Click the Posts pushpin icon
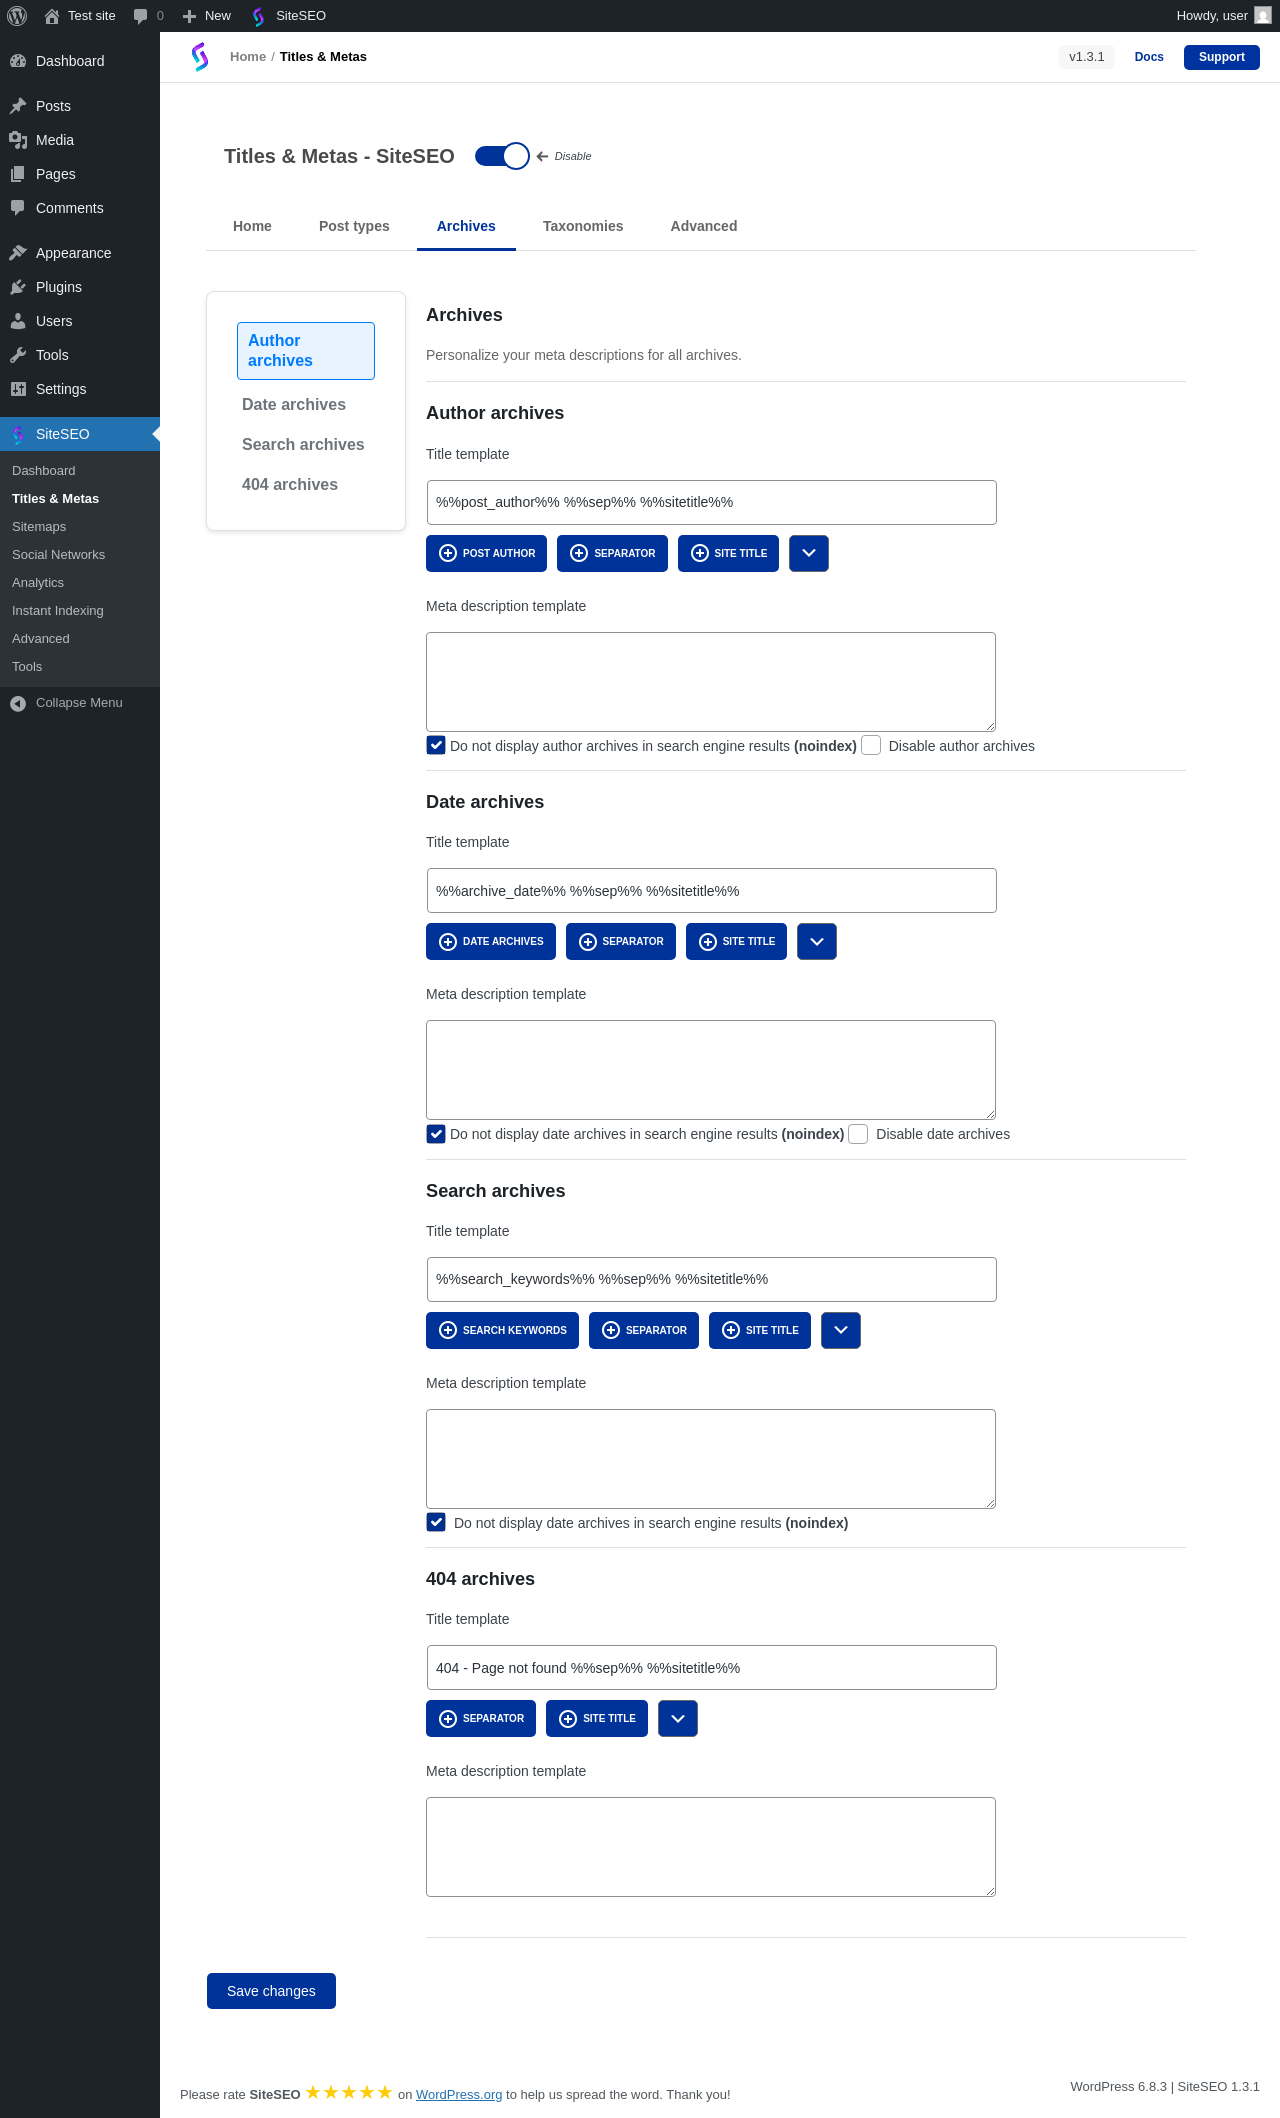Image resolution: width=1280 pixels, height=2118 pixels. [18, 106]
